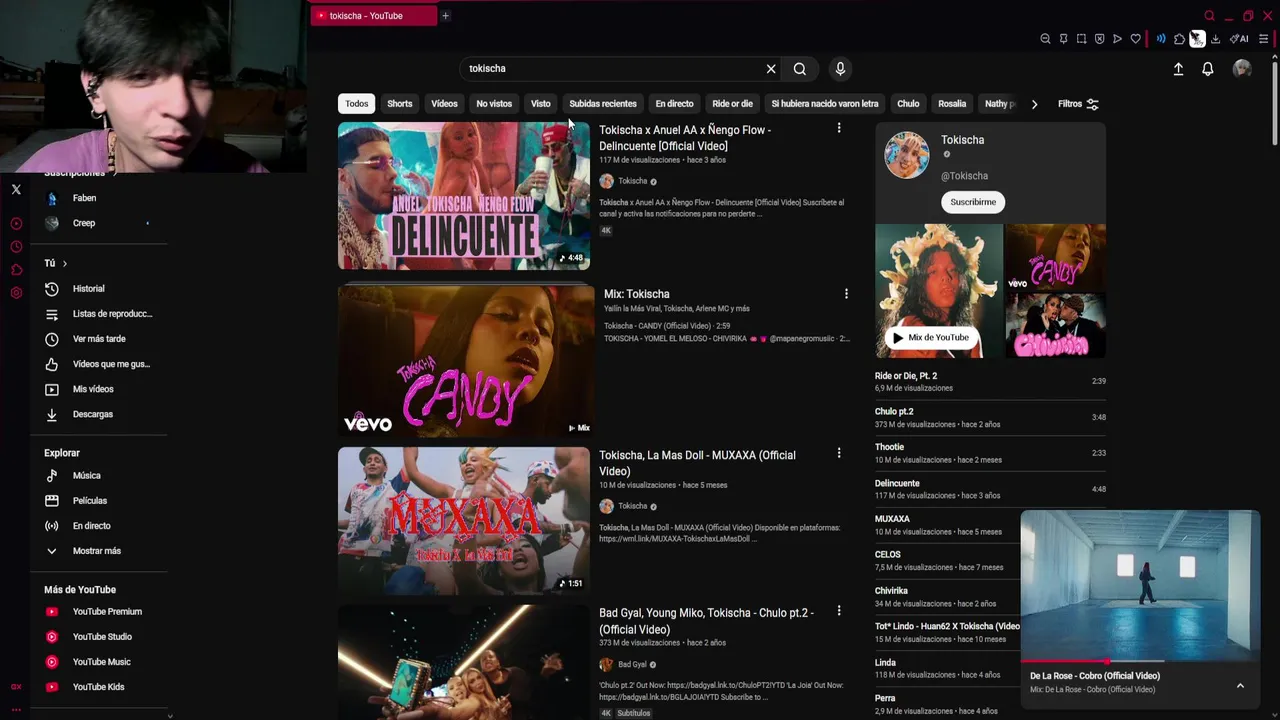Open the AI assistant icon in toolbar
The height and width of the screenshot is (720, 1280).
tap(1239, 39)
